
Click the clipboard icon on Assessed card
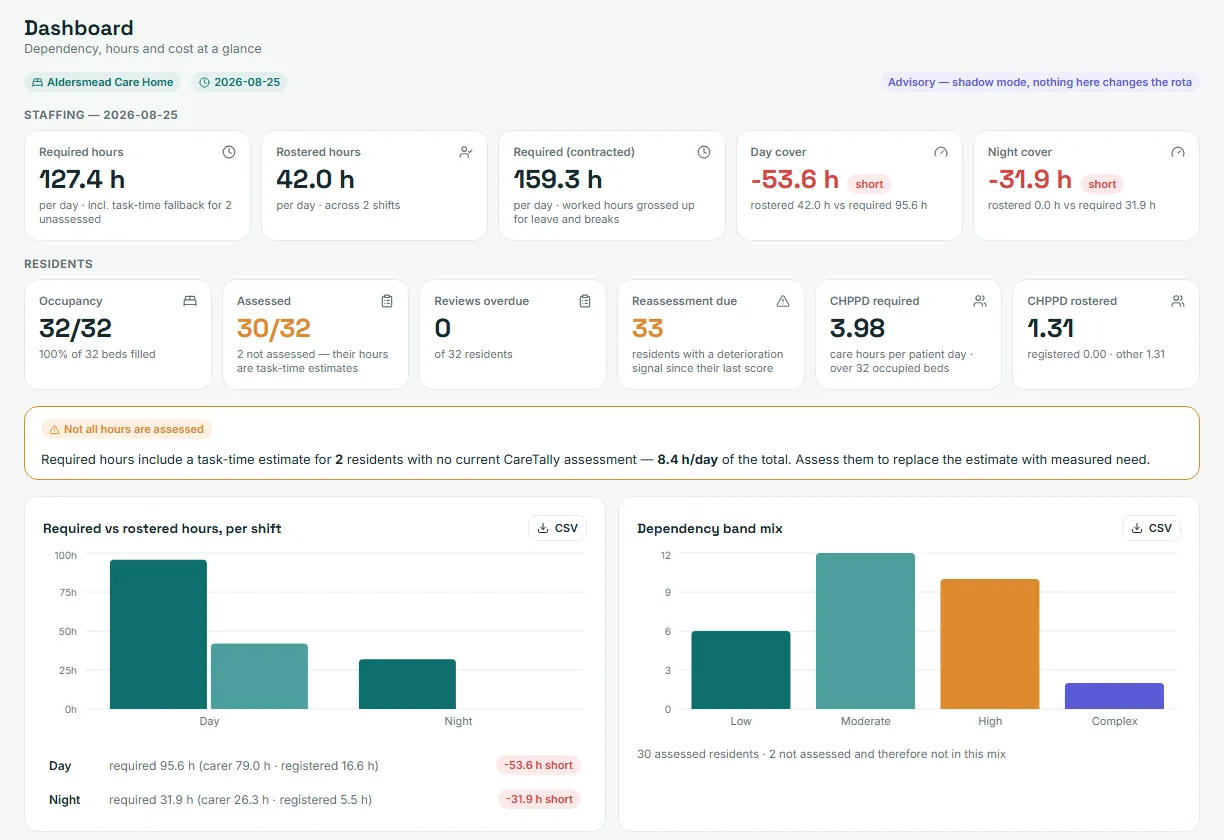coord(387,301)
